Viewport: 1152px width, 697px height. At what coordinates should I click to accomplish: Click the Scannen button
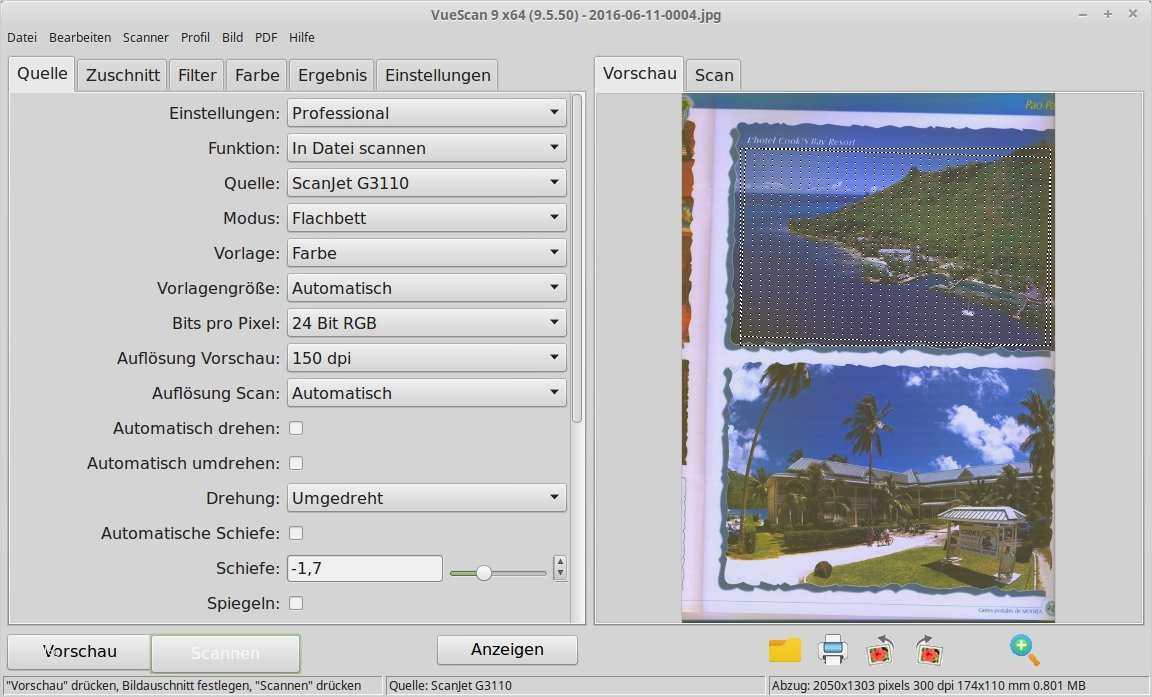coord(226,653)
